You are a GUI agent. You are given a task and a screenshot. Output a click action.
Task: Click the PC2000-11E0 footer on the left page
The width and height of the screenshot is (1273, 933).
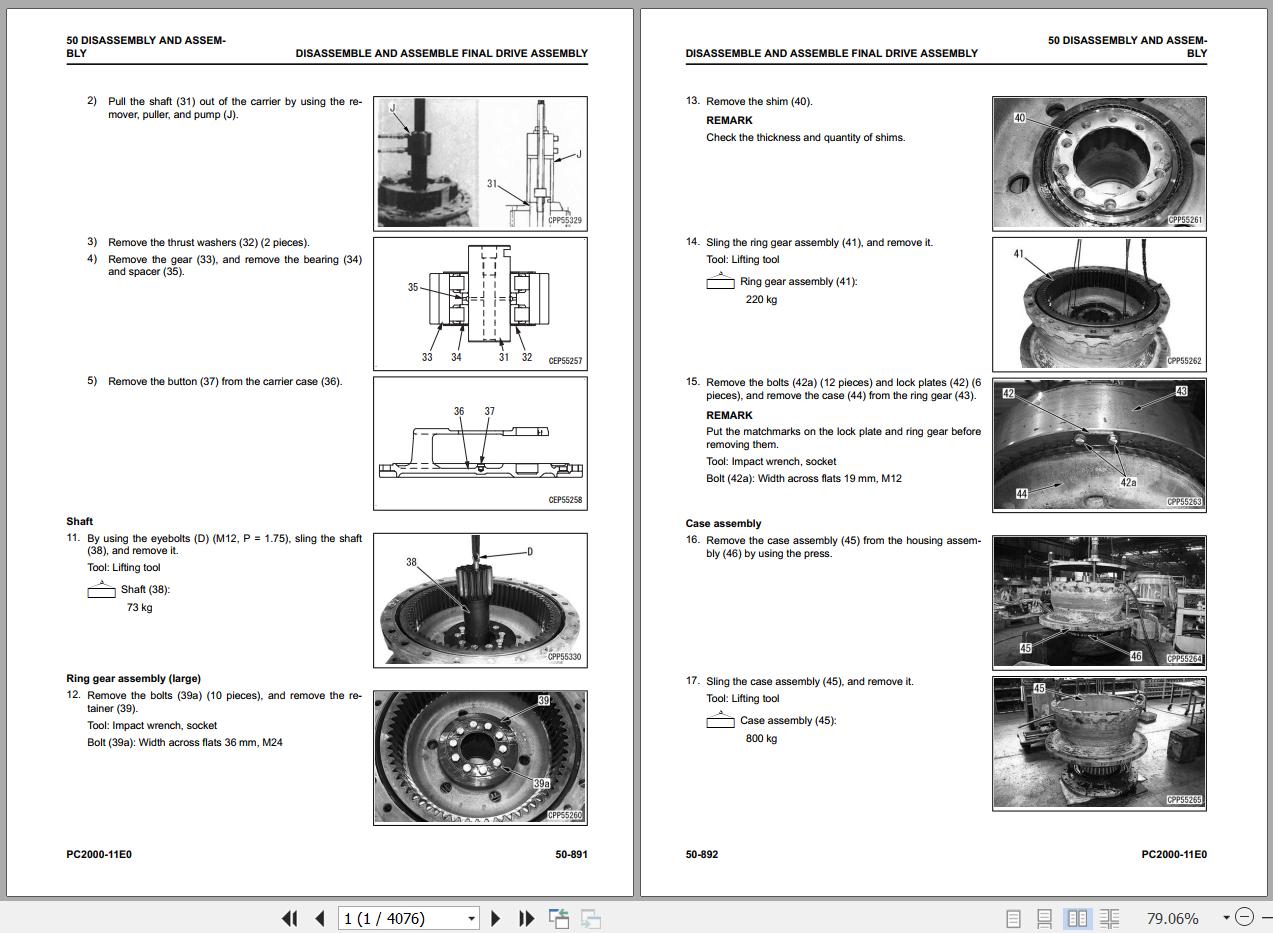click(x=99, y=854)
